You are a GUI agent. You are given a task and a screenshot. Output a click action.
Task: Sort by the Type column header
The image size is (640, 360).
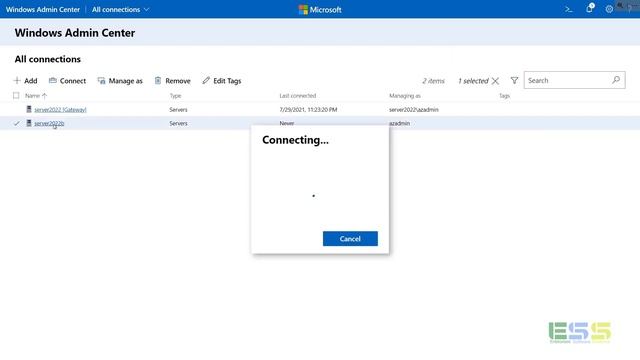176,96
